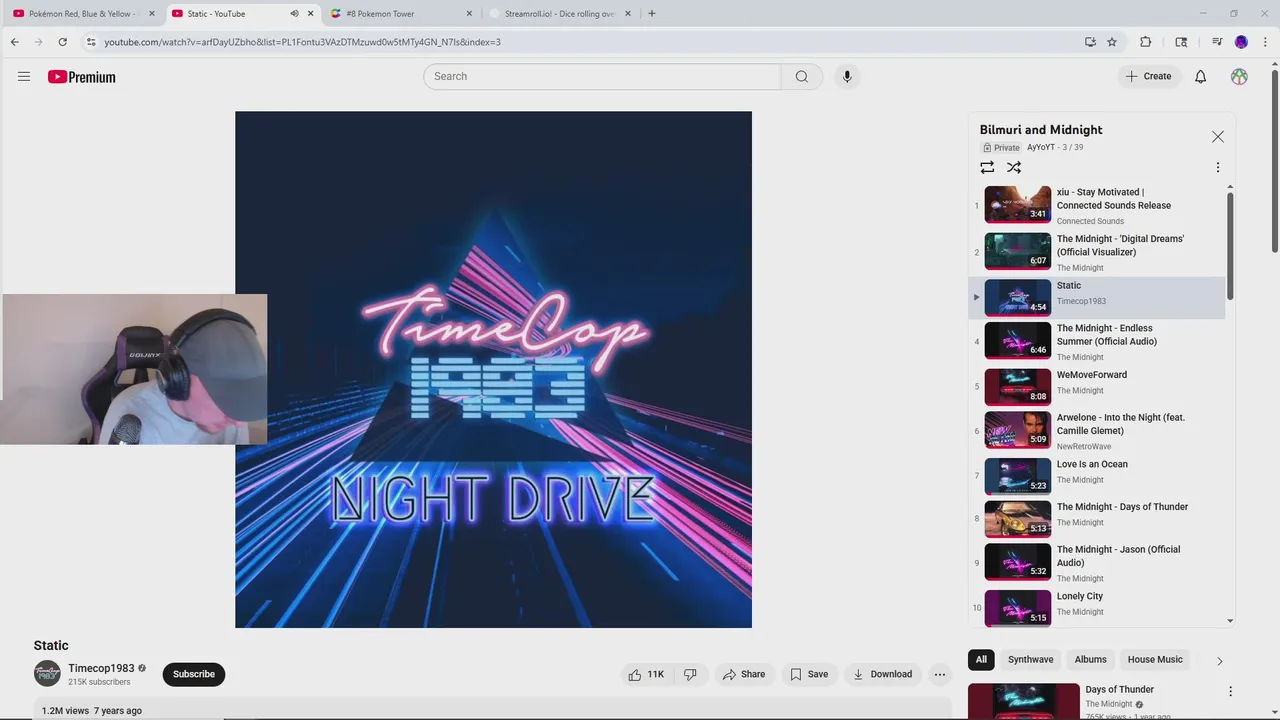Switch to Pokémon Red, Blue & Yellow tab
The image size is (1280, 720).
tap(83, 14)
